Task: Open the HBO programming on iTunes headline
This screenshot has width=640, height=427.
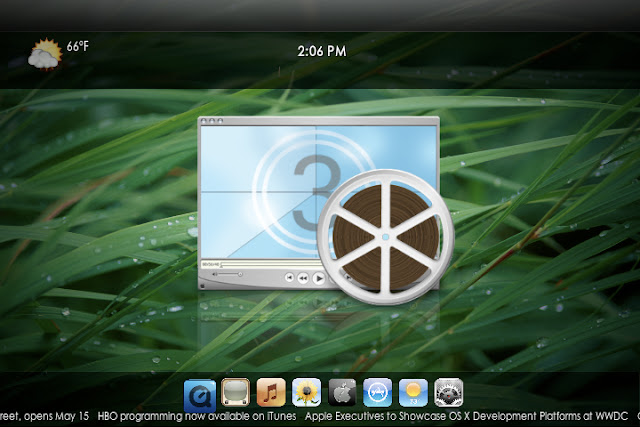Action: click(197, 416)
